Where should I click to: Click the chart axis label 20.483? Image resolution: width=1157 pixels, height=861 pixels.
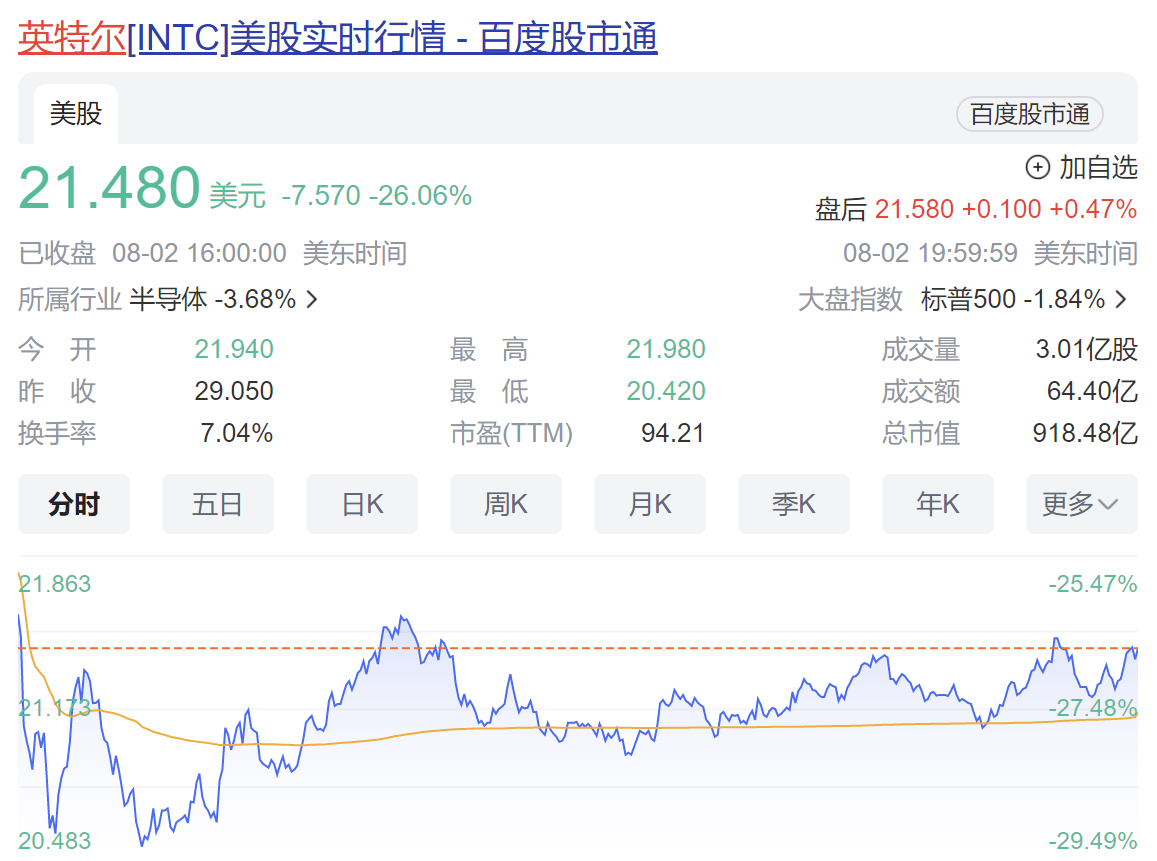(55, 840)
